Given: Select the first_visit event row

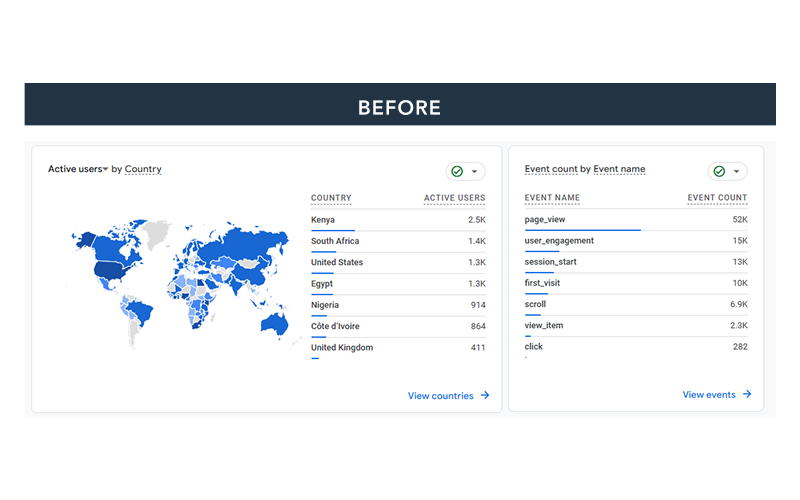Looking at the screenshot, I should tap(636, 283).
